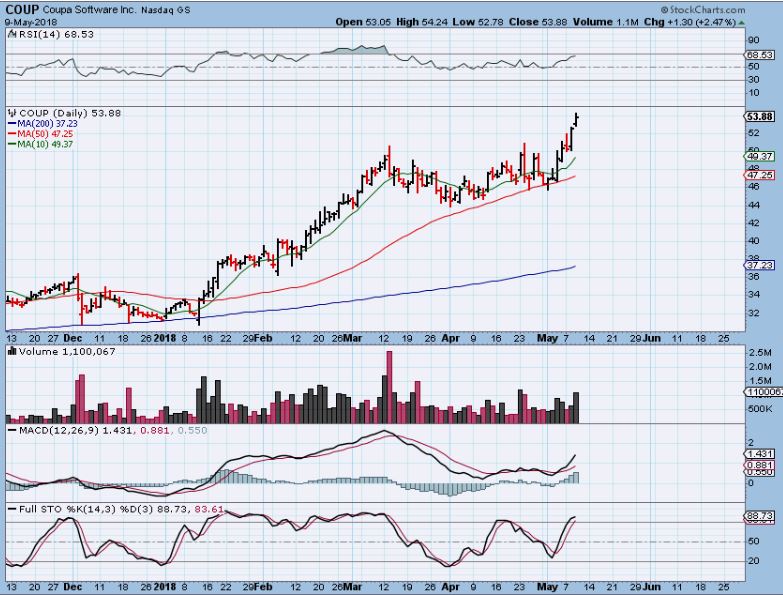Click the COUP ticker symbol title
783x595 pixels.
tap(22, 8)
